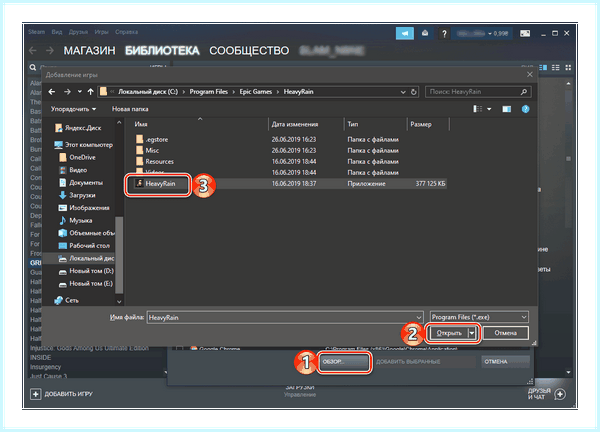Open Steam help question mark icon
The width and height of the screenshot is (600, 432).
pyautogui.click(x=444, y=34)
